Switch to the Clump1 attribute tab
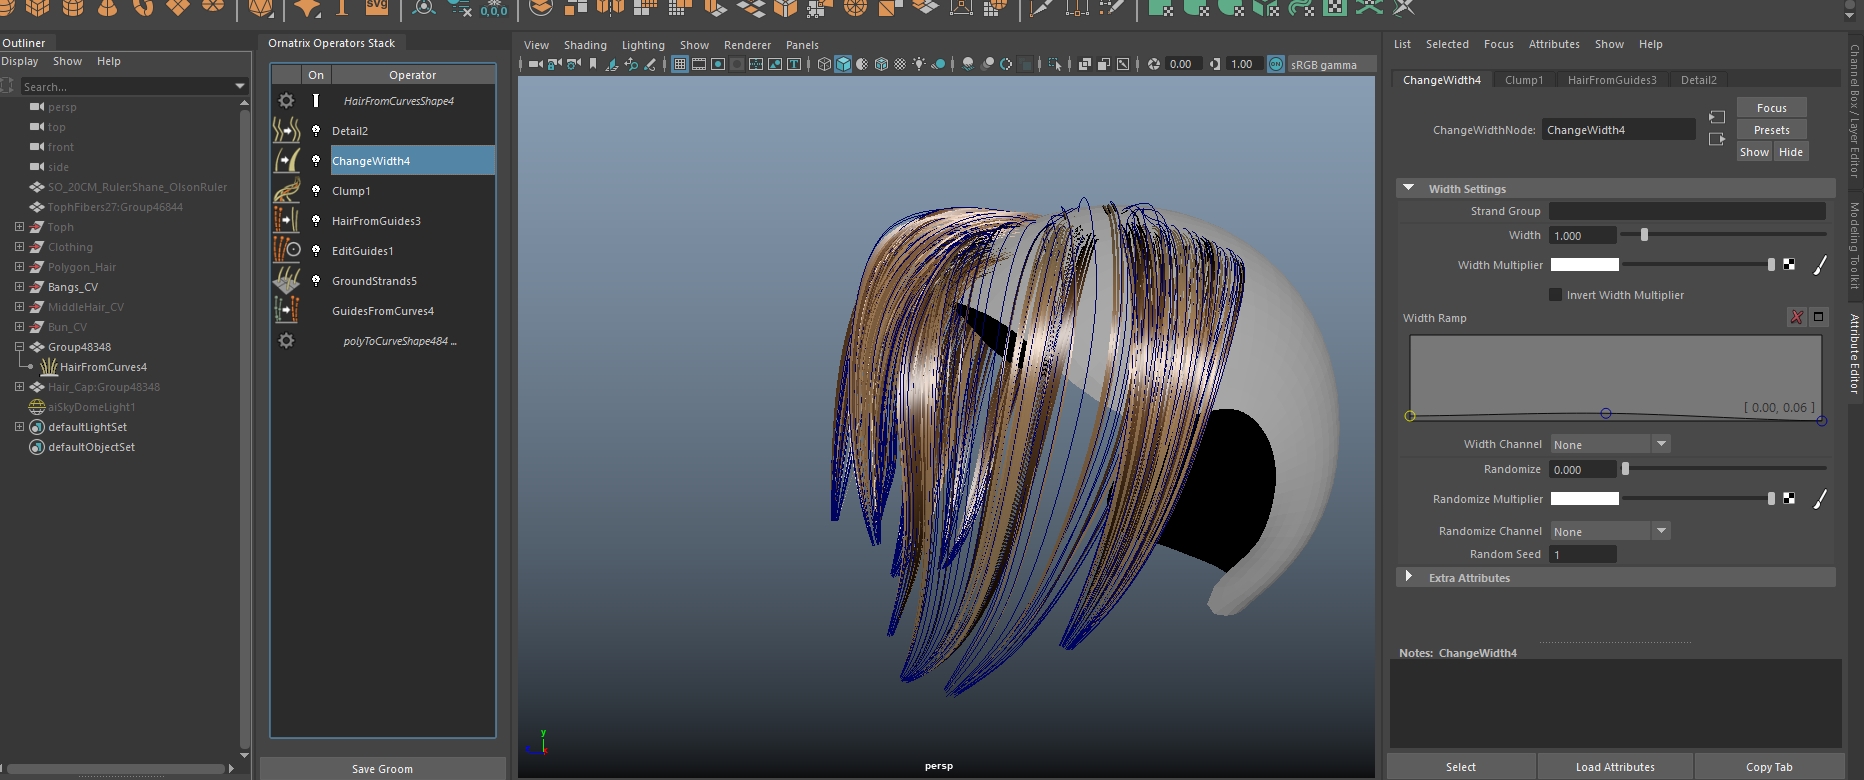Image resolution: width=1864 pixels, height=780 pixels. [x=1523, y=80]
